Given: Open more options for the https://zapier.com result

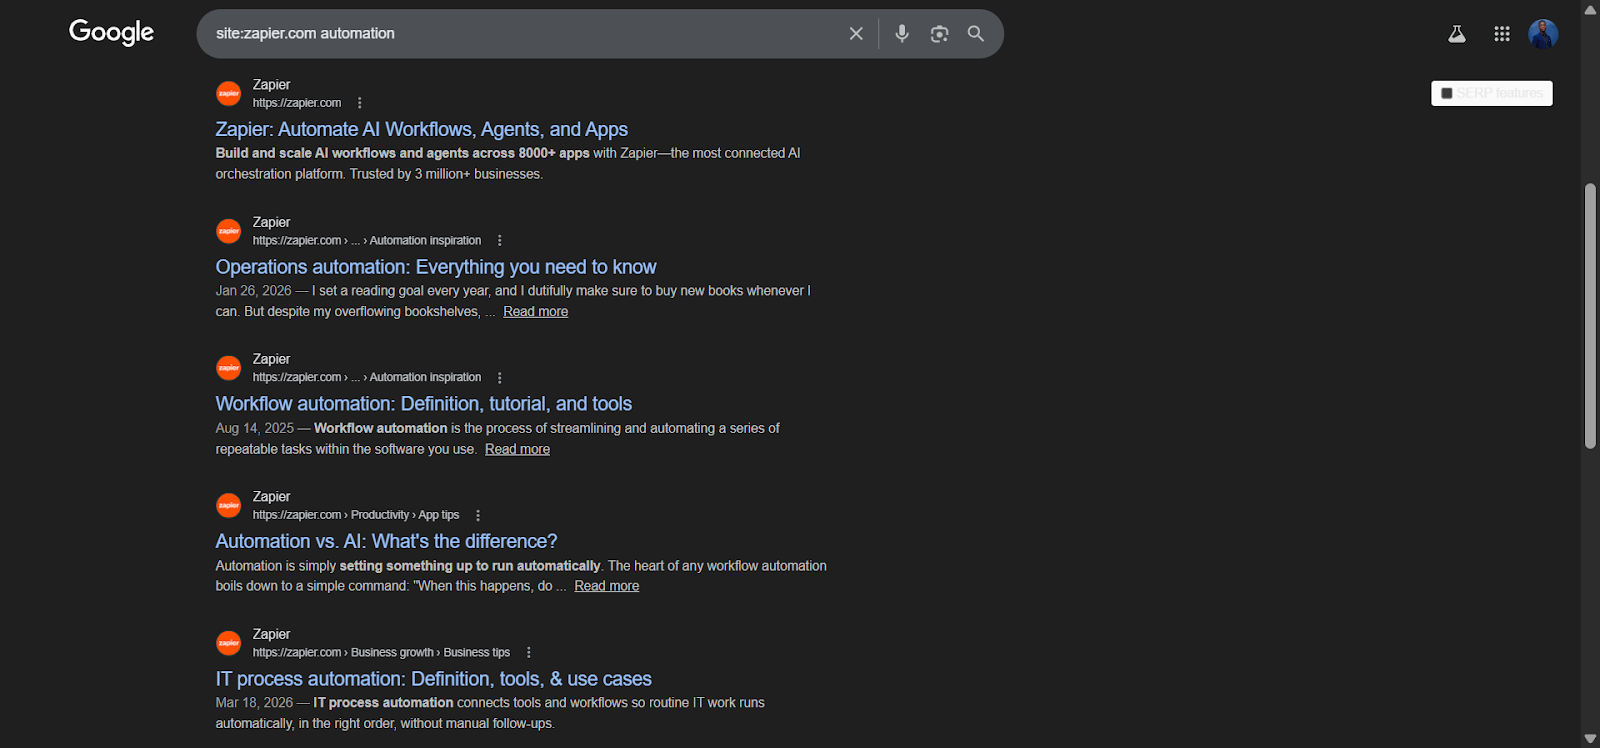Looking at the screenshot, I should coord(360,103).
